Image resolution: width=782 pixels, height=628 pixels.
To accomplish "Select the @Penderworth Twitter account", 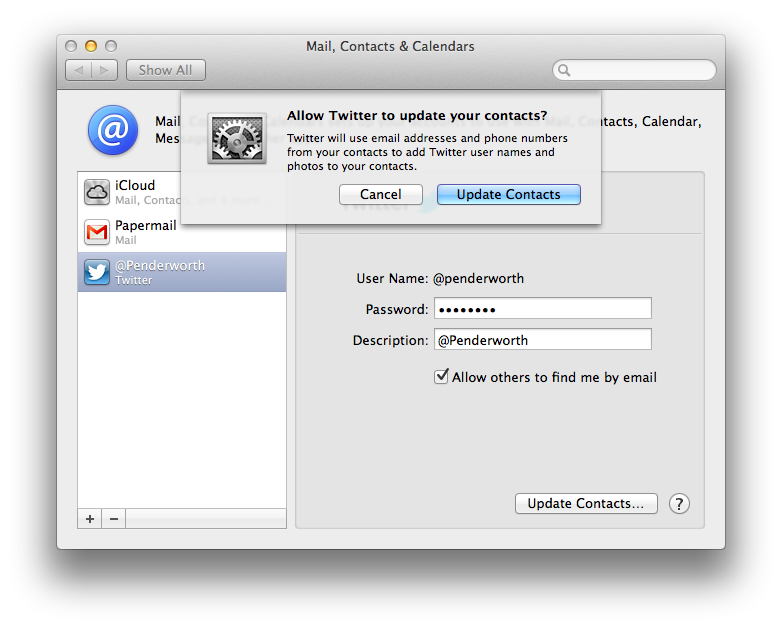I will [182, 272].
